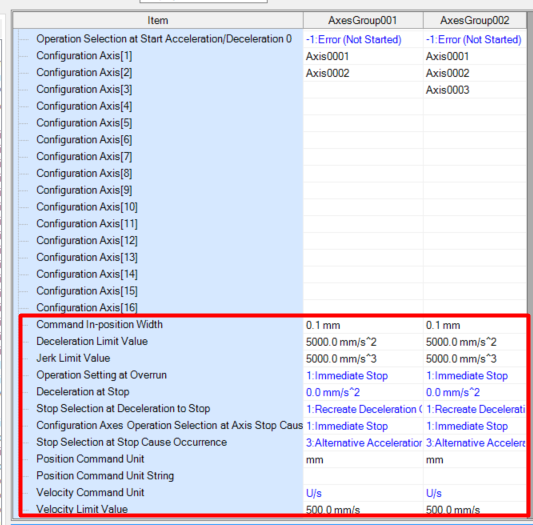Open AxesGroup001 Configuration Axes Operation Immediate Stop
This screenshot has width=533, height=525.
[x=363, y=426]
